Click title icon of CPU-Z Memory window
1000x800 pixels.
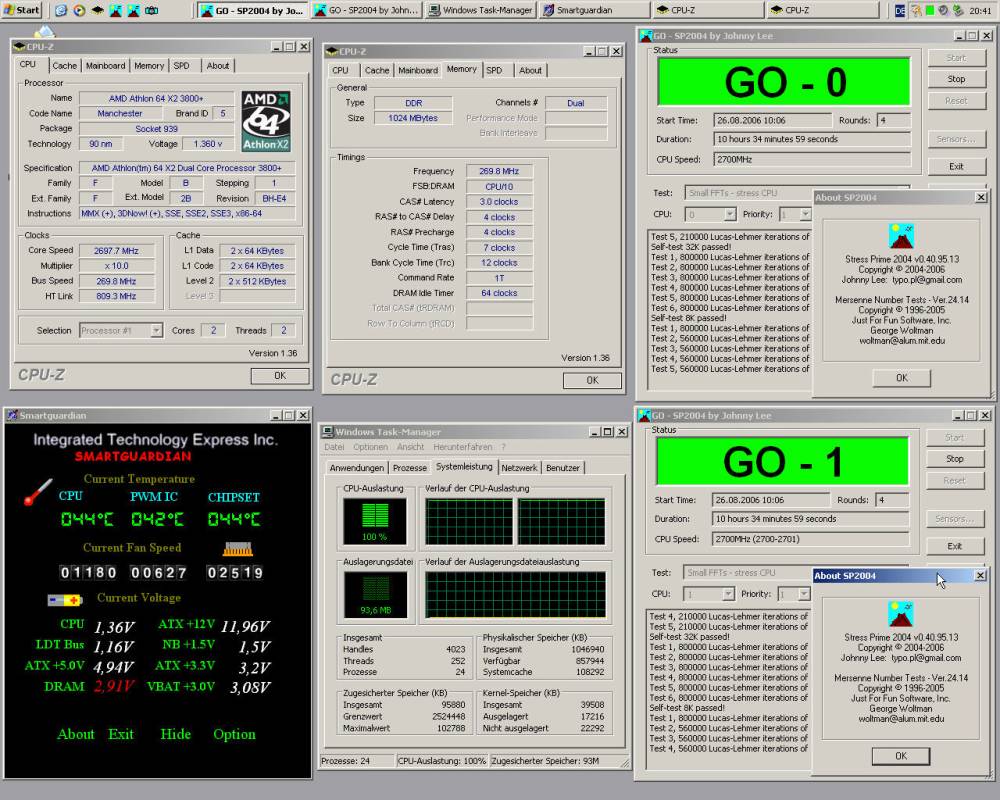tap(332, 51)
